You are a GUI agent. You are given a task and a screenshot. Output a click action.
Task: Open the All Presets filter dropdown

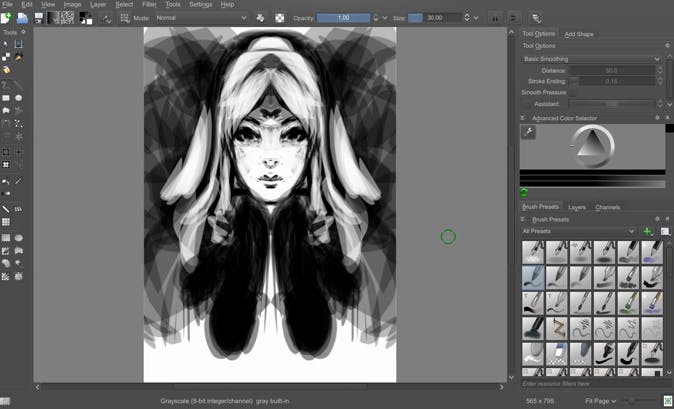(578, 231)
